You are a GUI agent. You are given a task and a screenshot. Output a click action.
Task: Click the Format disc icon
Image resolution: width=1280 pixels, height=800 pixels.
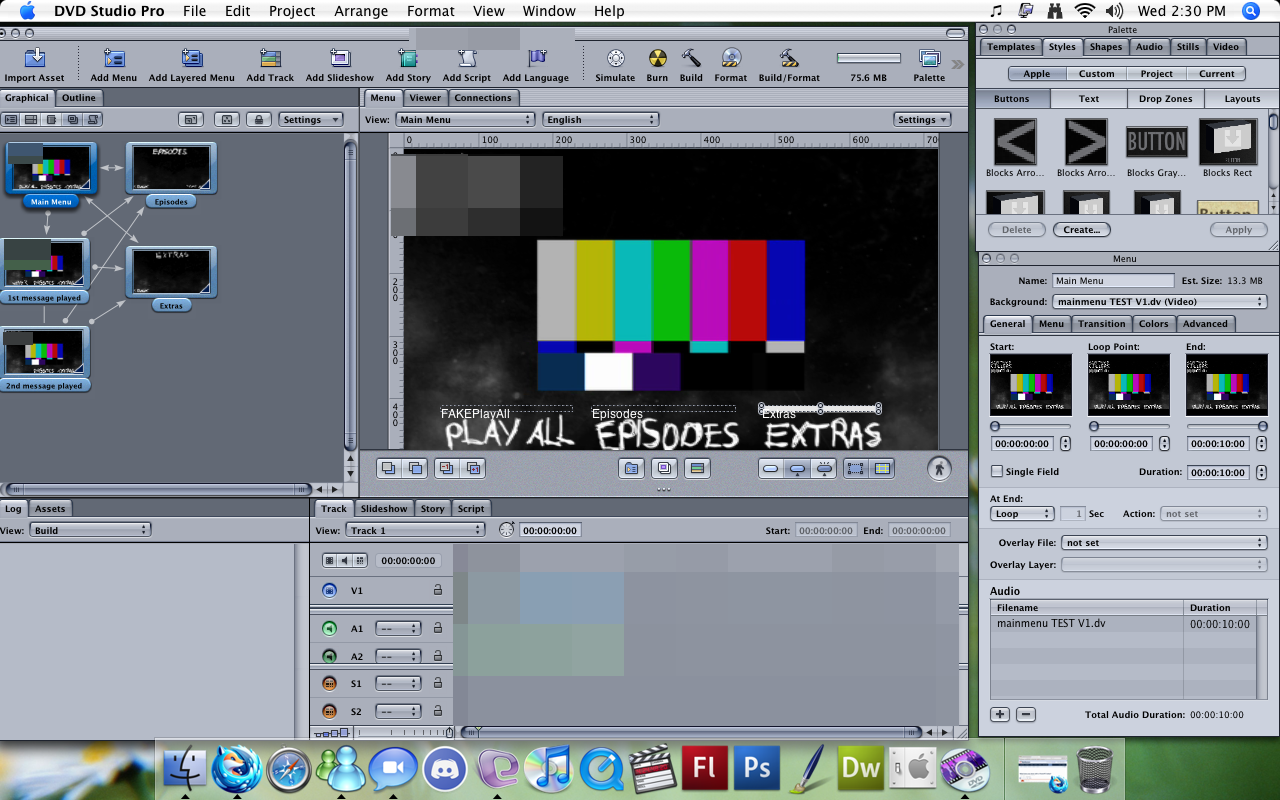point(731,58)
